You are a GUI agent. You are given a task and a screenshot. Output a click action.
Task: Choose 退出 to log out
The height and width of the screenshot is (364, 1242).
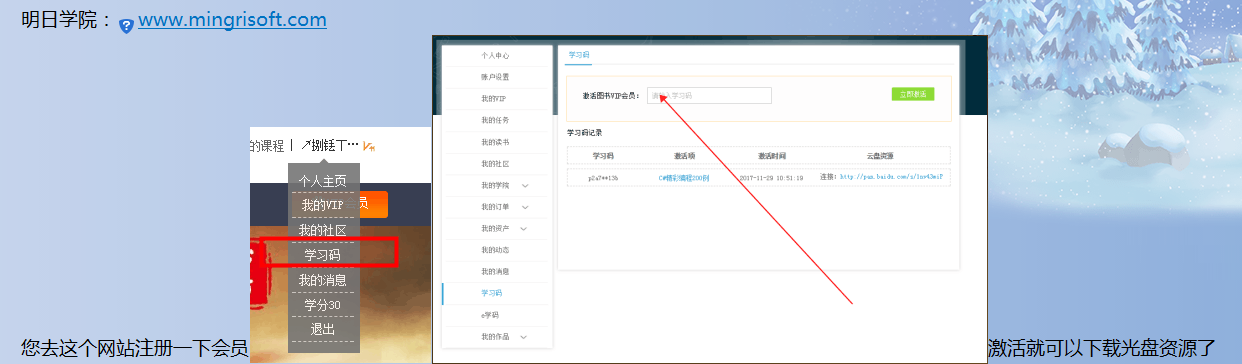(x=323, y=329)
